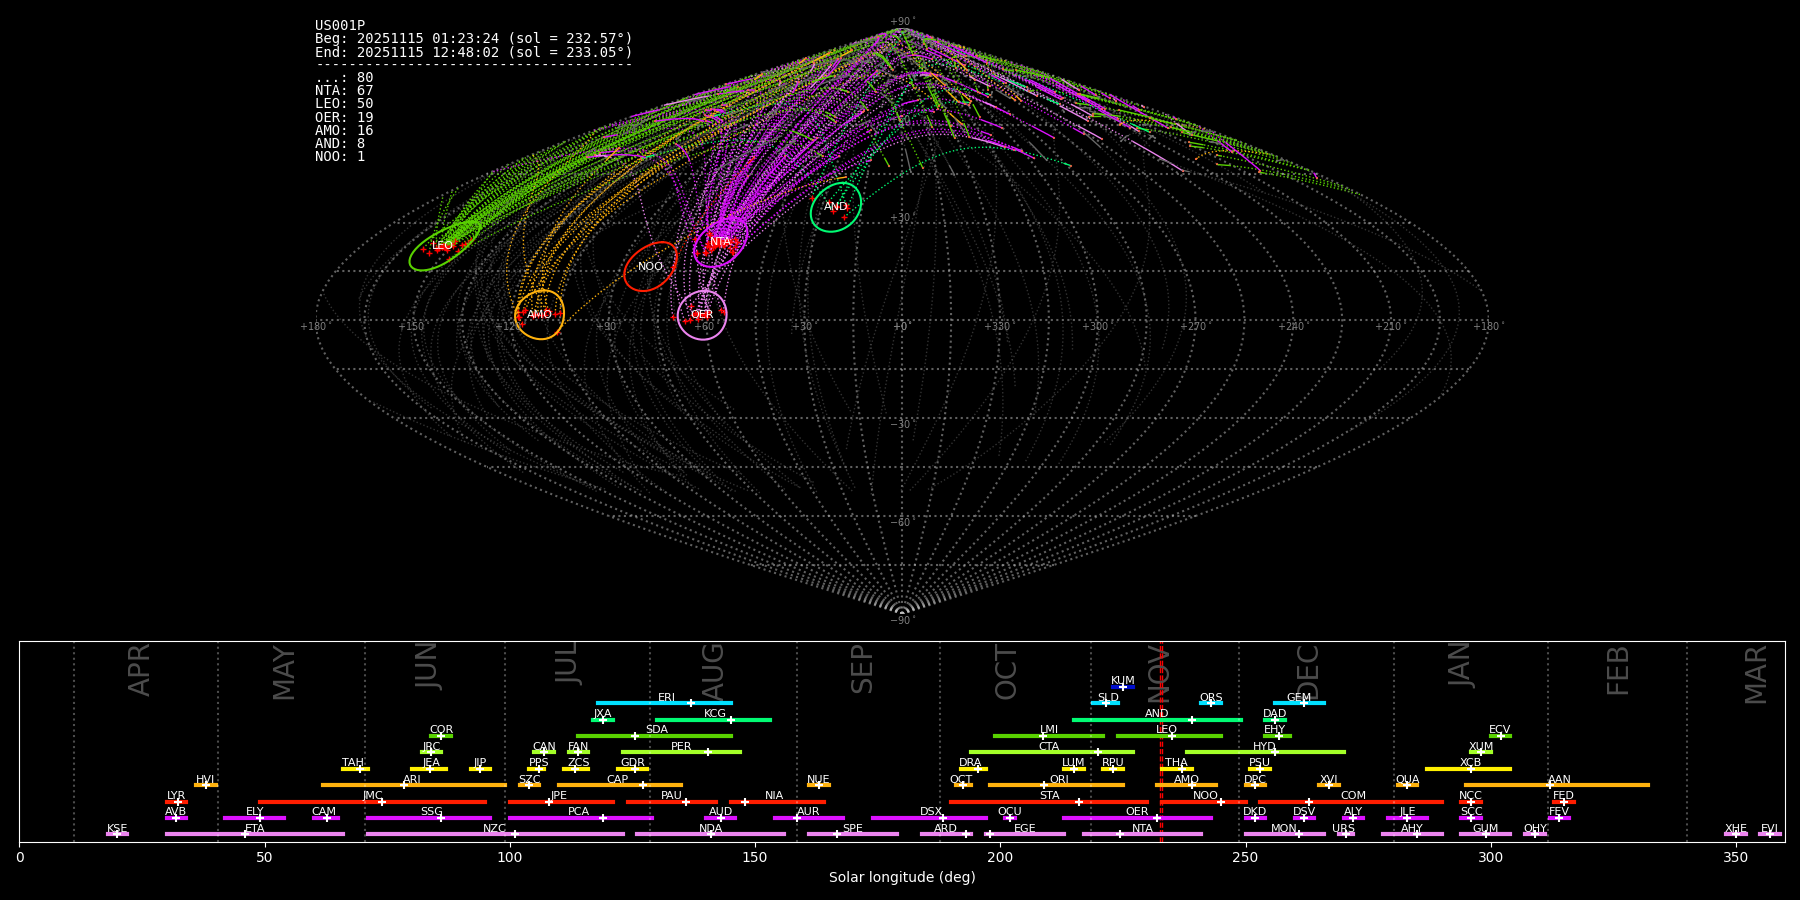The width and height of the screenshot is (1800, 900).
Task: Select the AAN shower bar in the timeline
Action: (1557, 785)
